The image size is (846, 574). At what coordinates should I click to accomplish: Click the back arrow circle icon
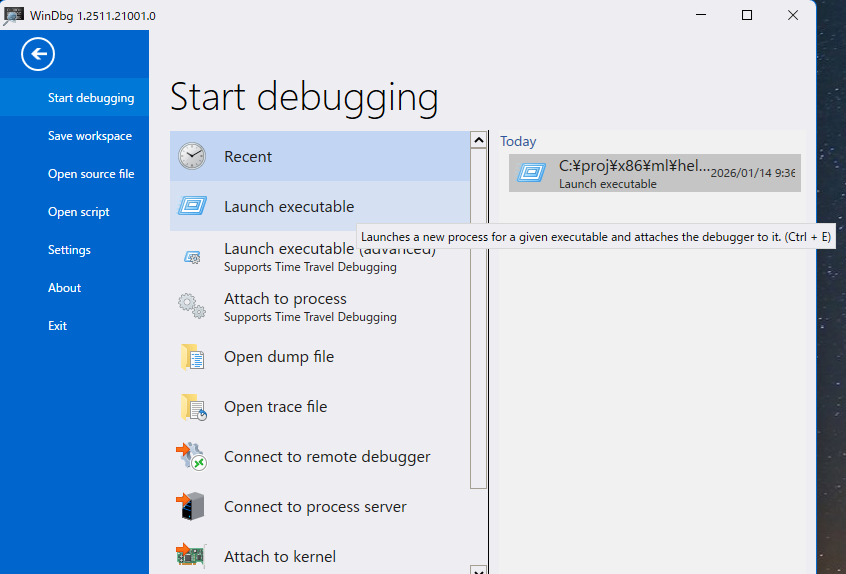pyautogui.click(x=38, y=54)
